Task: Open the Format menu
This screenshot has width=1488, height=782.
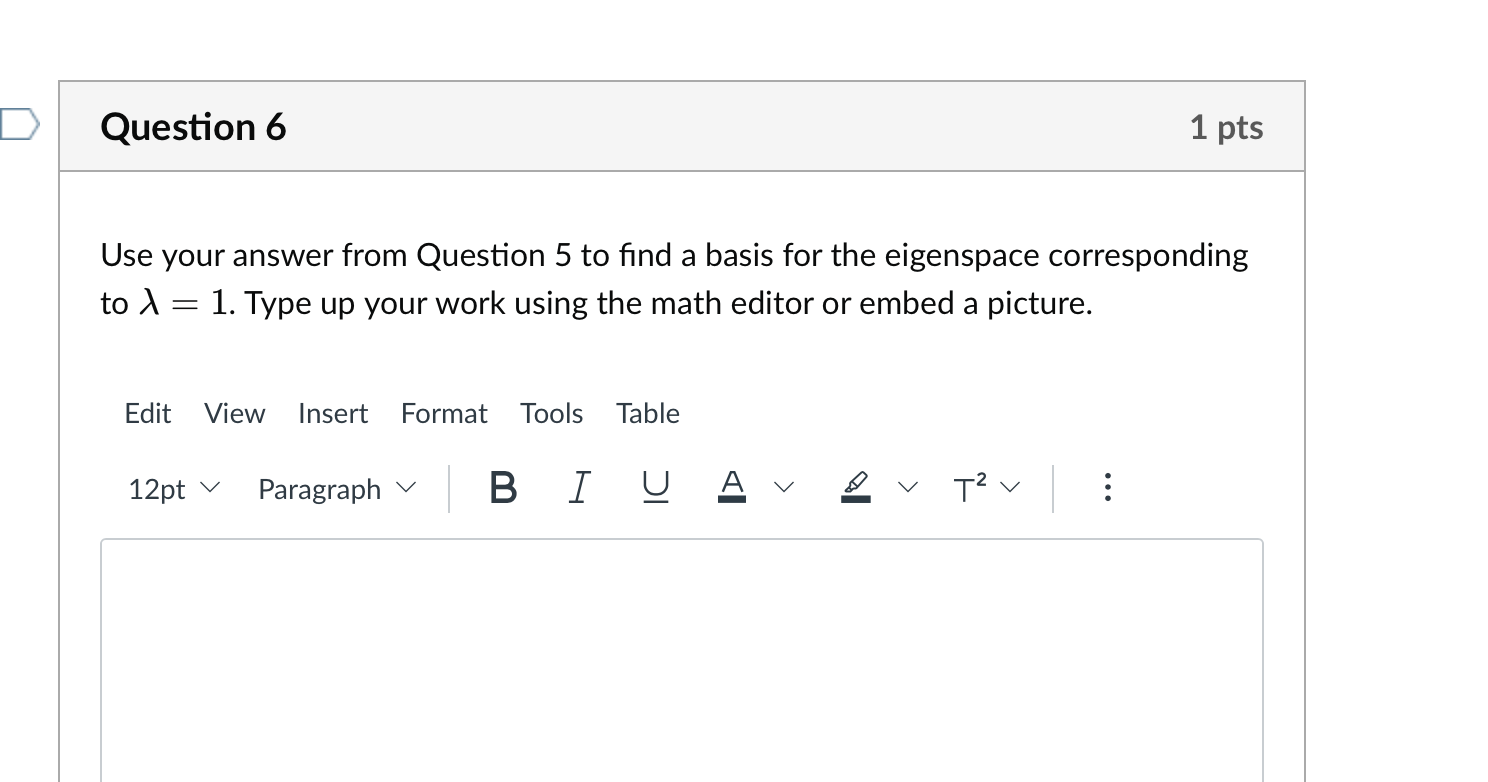Action: pyautogui.click(x=443, y=413)
